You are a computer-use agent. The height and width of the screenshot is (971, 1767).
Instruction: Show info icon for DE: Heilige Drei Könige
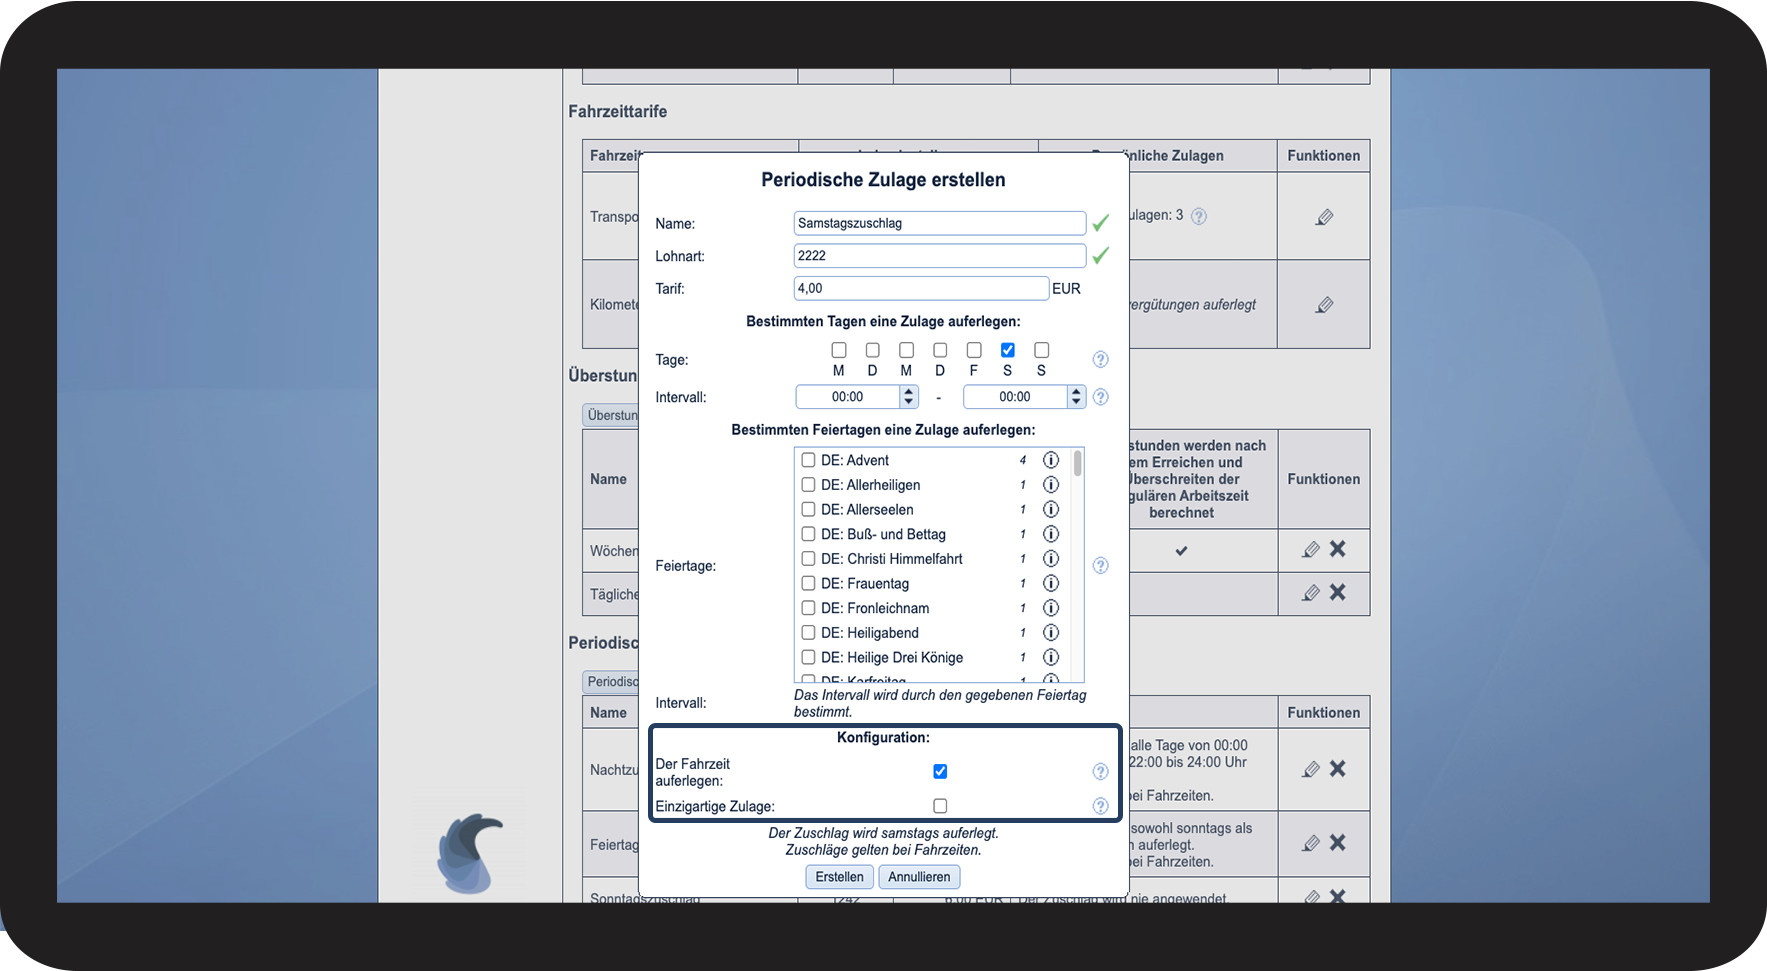coord(1051,657)
